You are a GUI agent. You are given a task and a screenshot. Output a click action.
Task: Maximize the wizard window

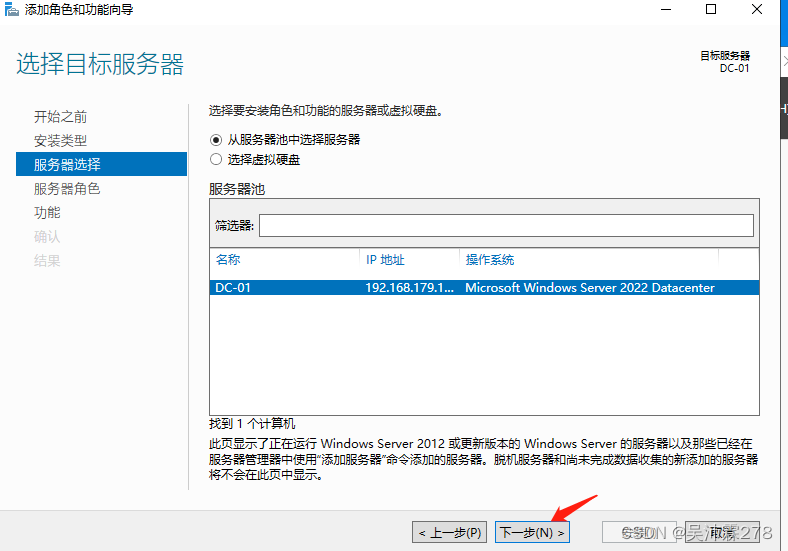click(711, 10)
